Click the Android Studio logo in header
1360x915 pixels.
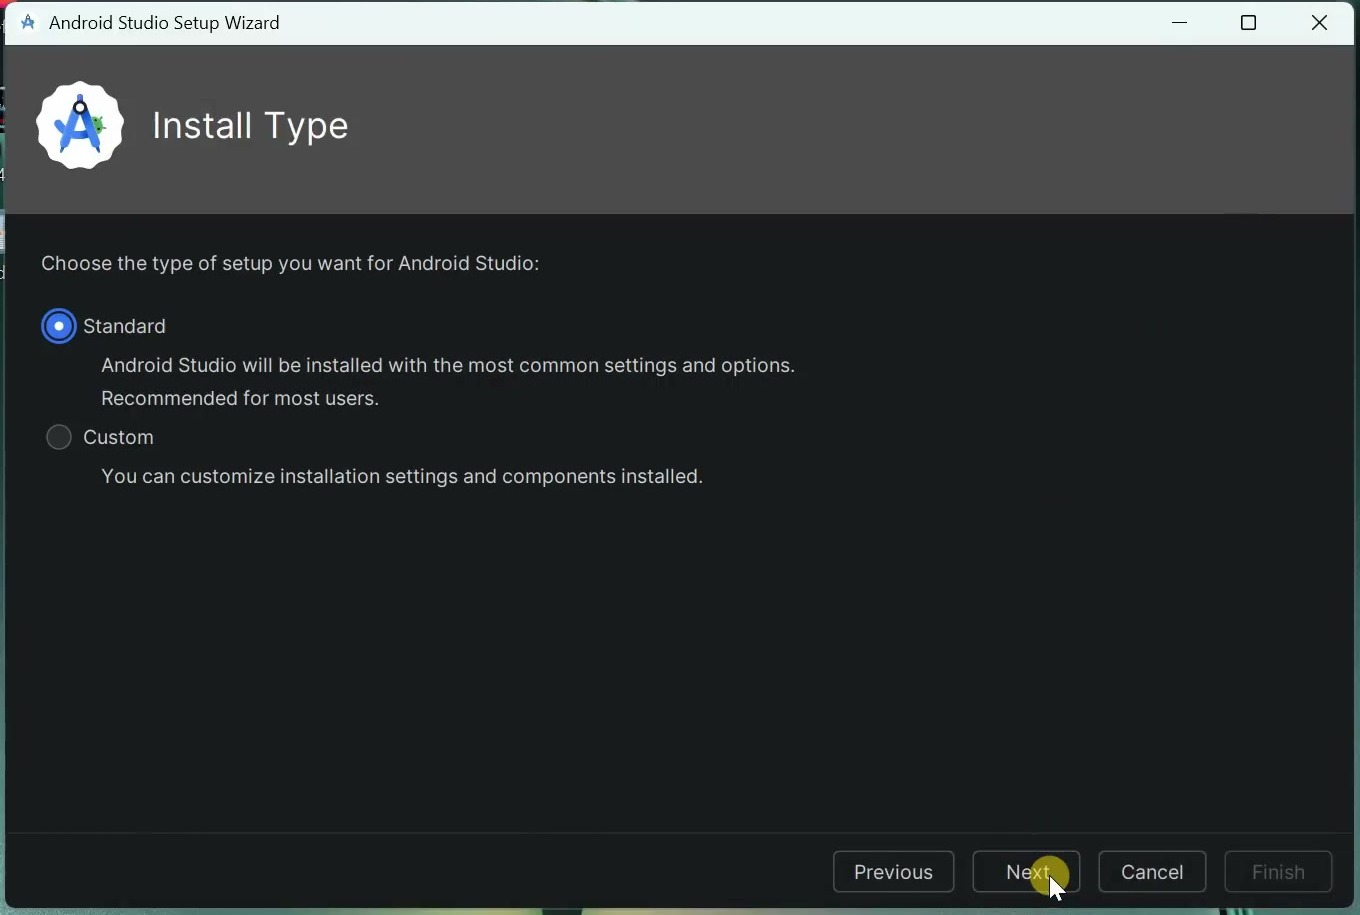80,125
